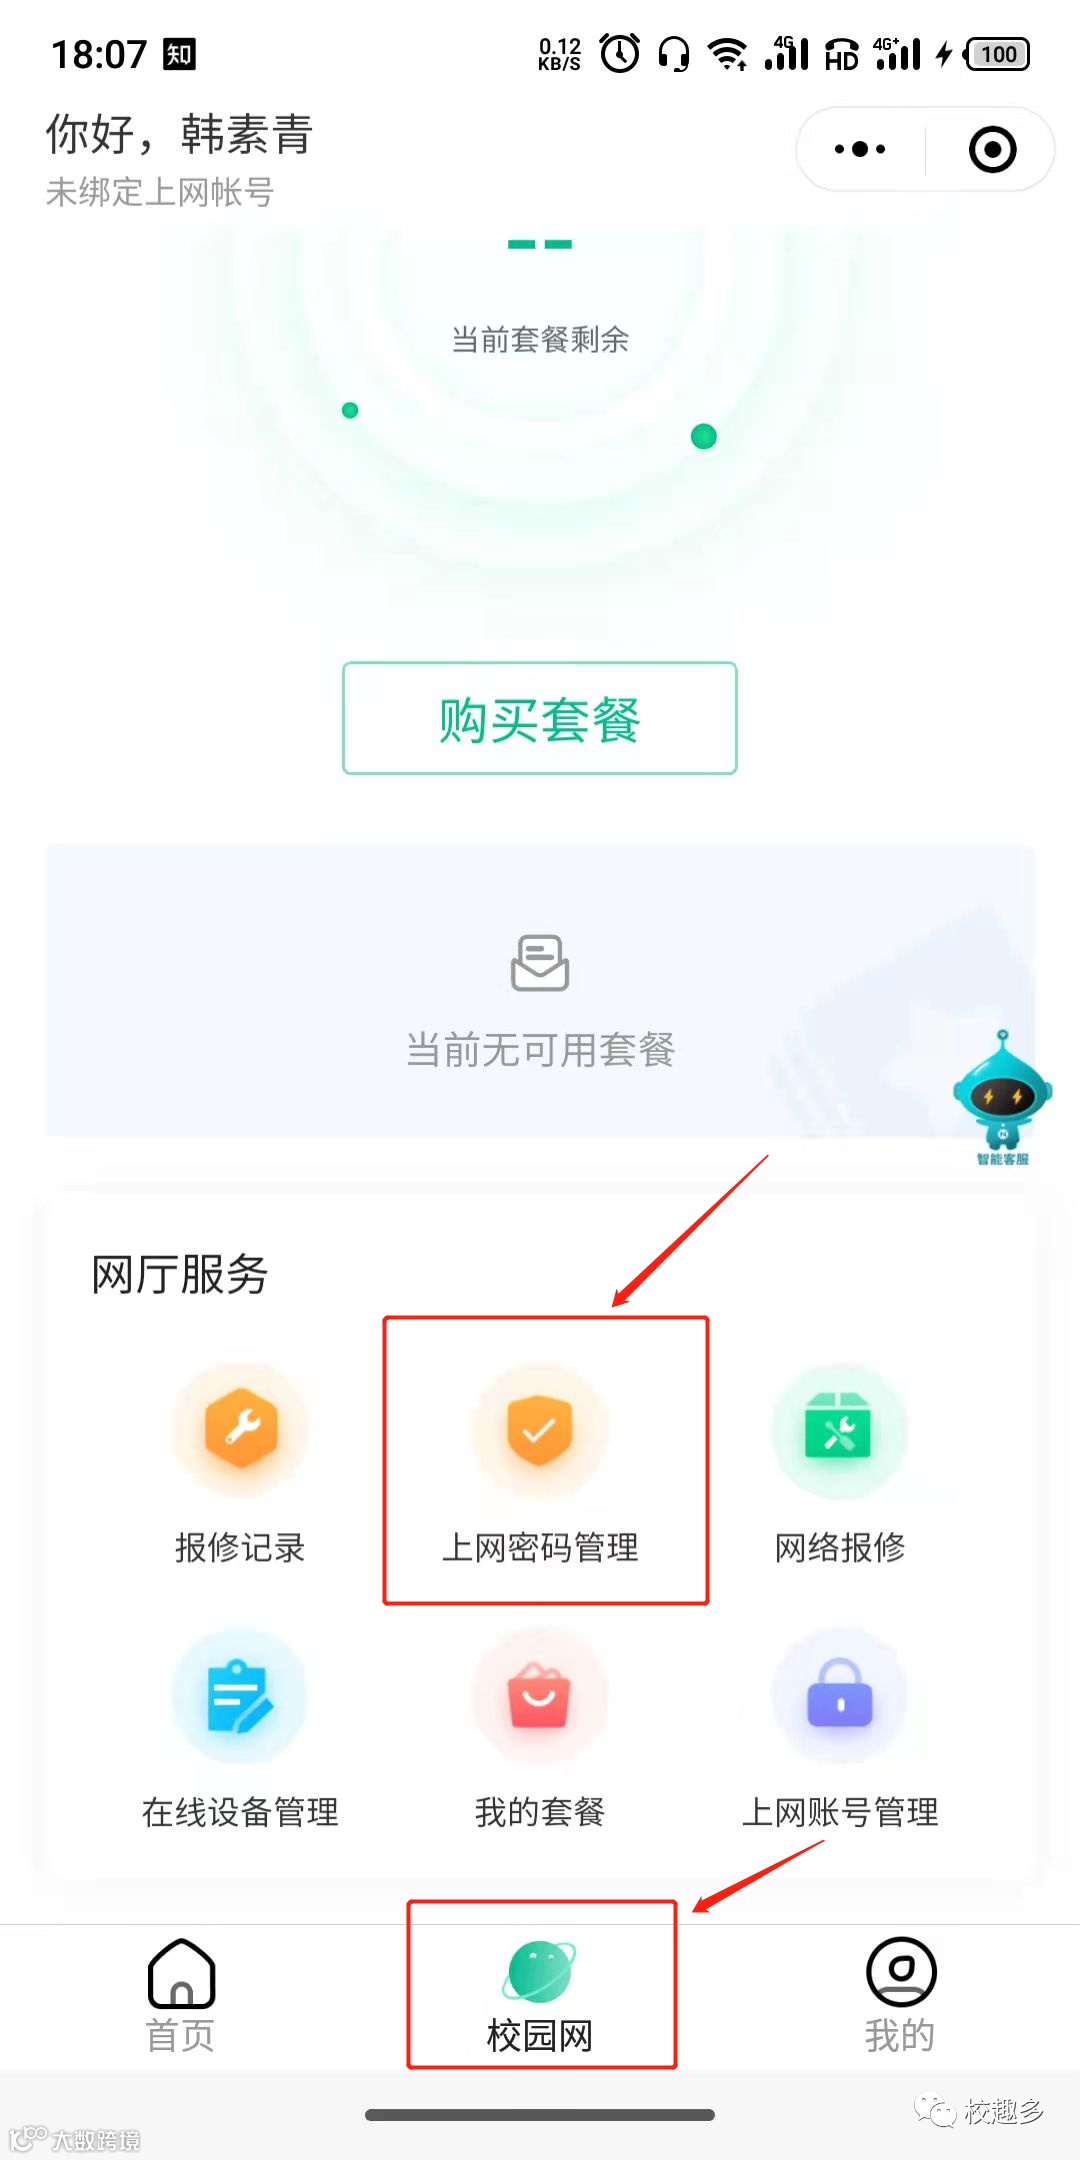The image size is (1080, 2160).
Task: Tap the battery indicator in status bar
Action: [x=997, y=54]
